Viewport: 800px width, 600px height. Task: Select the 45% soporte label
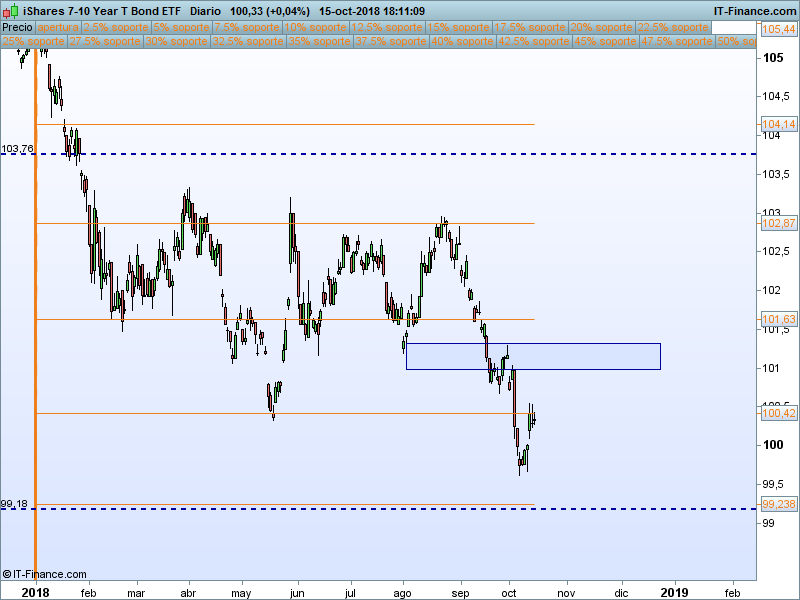605,41
